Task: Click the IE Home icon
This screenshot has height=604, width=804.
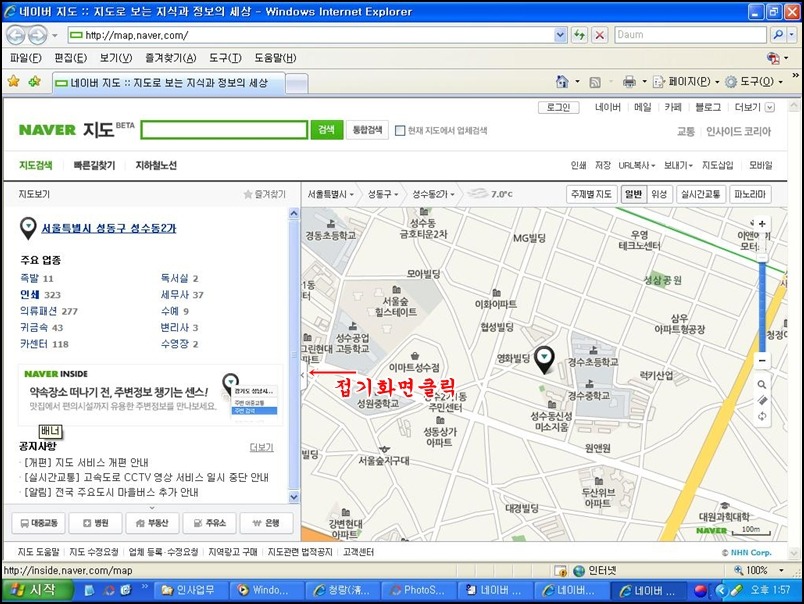Action: [x=562, y=82]
